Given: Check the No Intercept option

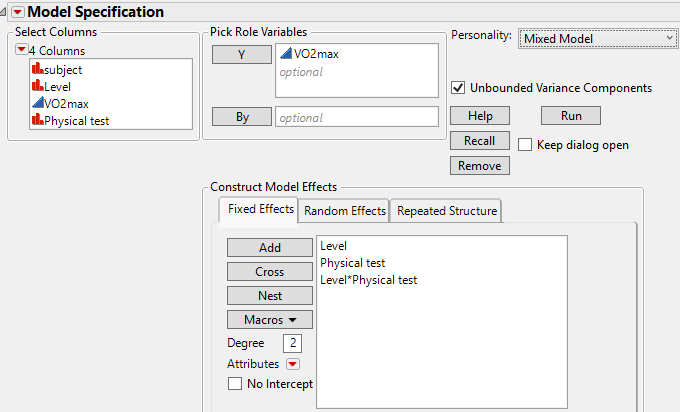Looking at the screenshot, I should coord(235,383).
